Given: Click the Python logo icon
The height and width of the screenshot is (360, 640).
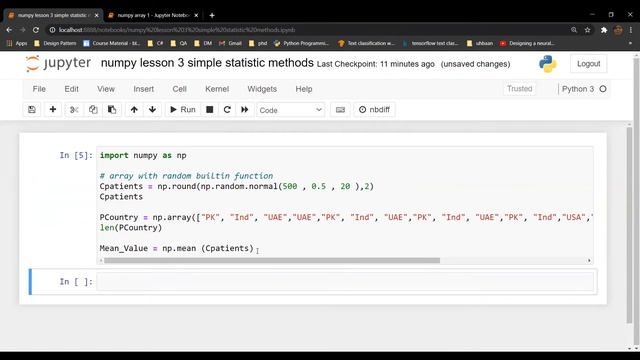Looking at the screenshot, I should tap(547, 64).
